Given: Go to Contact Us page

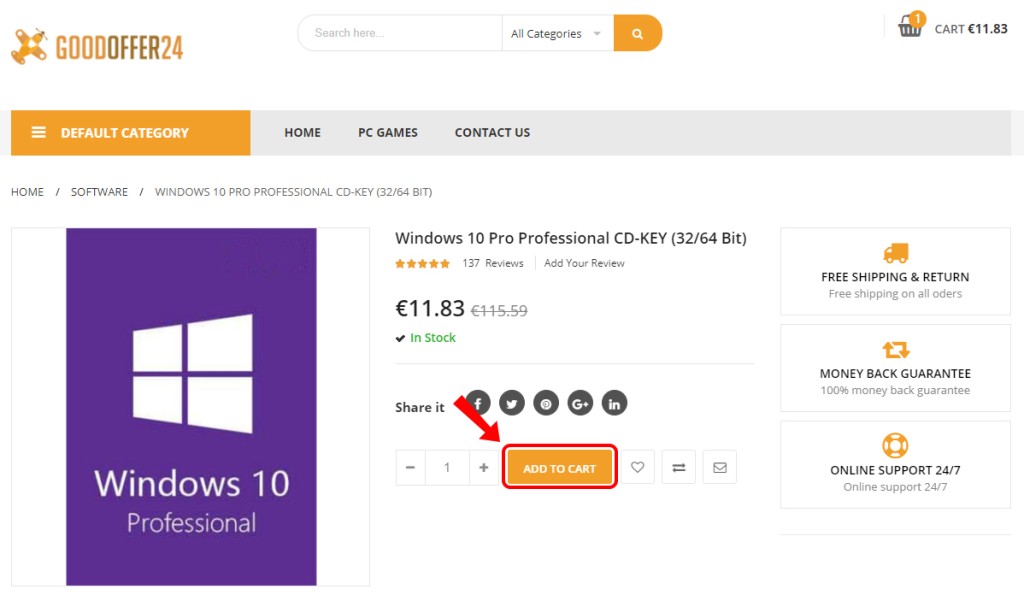Looking at the screenshot, I should coord(492,133).
